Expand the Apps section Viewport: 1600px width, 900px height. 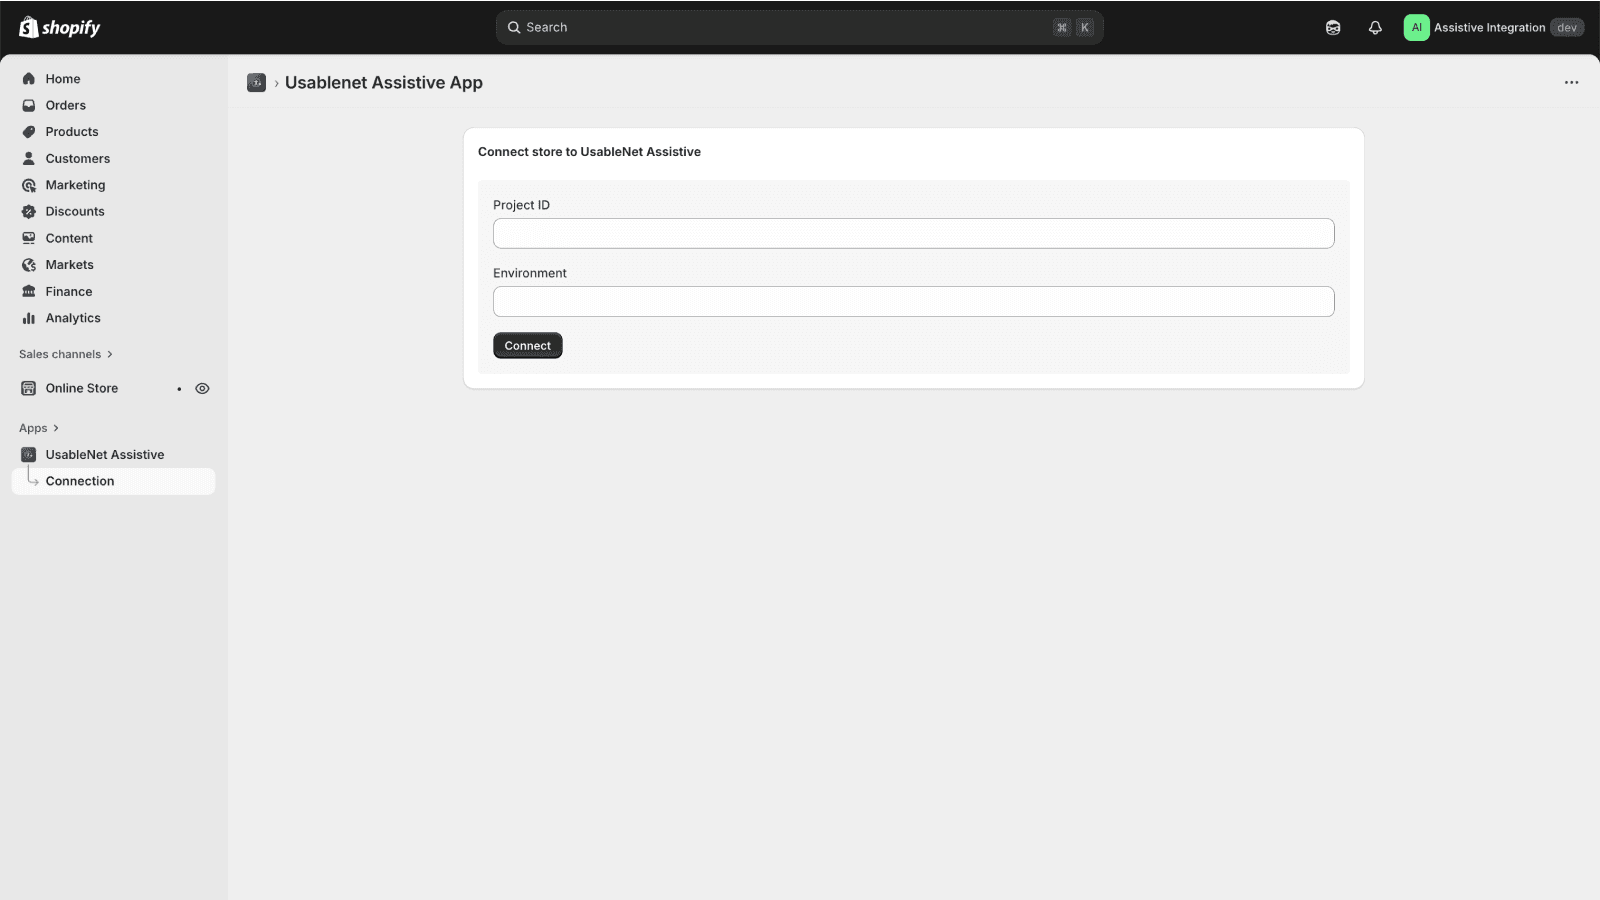[39, 428]
